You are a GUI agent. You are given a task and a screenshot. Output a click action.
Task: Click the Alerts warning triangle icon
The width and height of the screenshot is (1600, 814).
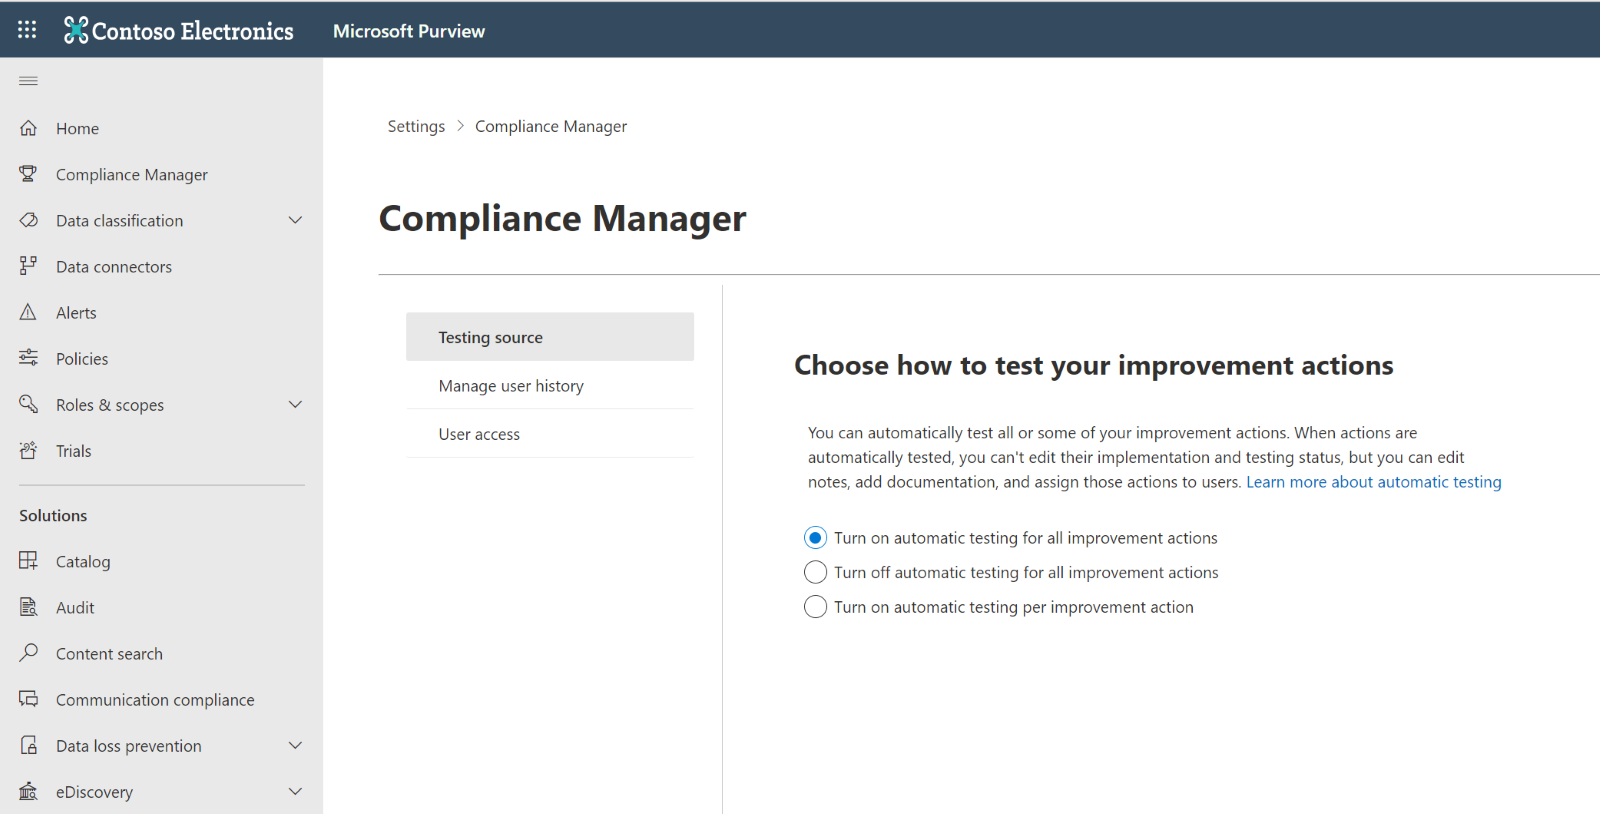[x=29, y=312]
